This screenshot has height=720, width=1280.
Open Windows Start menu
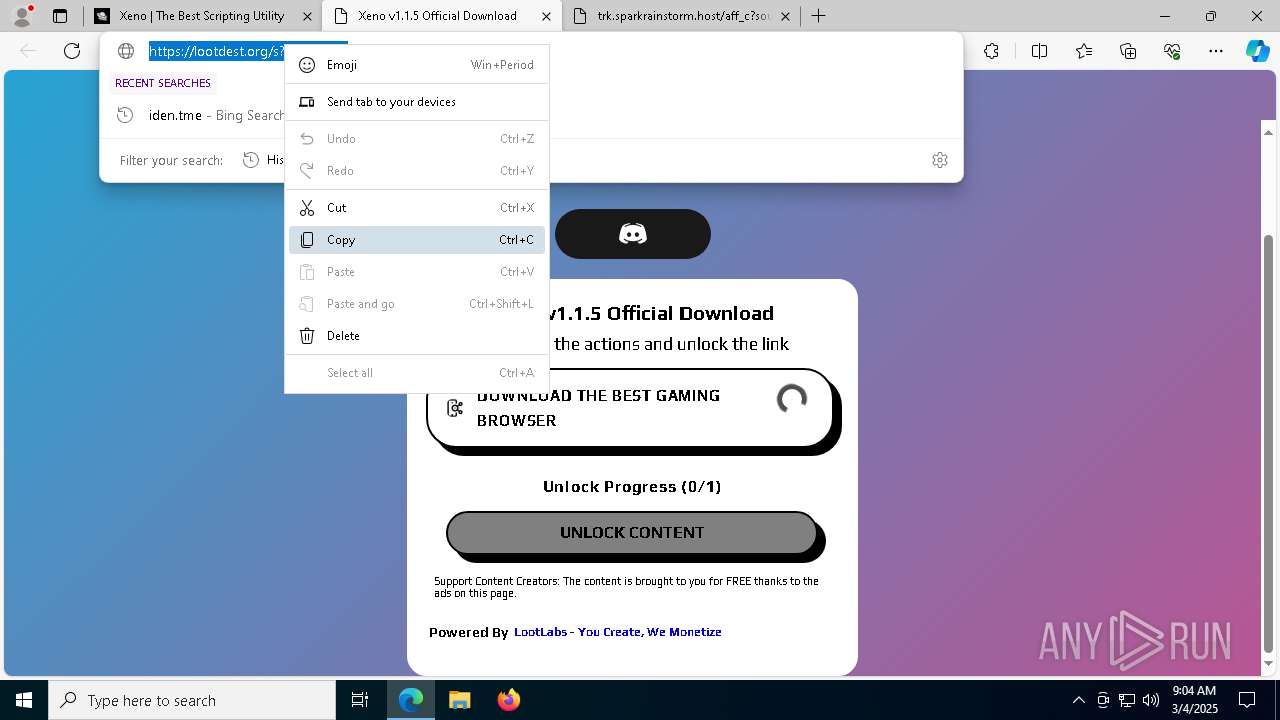click(24, 700)
